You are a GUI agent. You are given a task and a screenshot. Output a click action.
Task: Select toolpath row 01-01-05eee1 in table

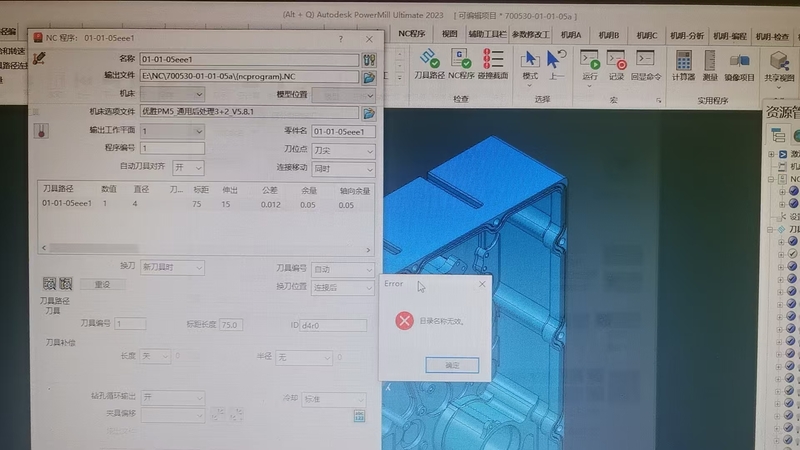coord(206,204)
